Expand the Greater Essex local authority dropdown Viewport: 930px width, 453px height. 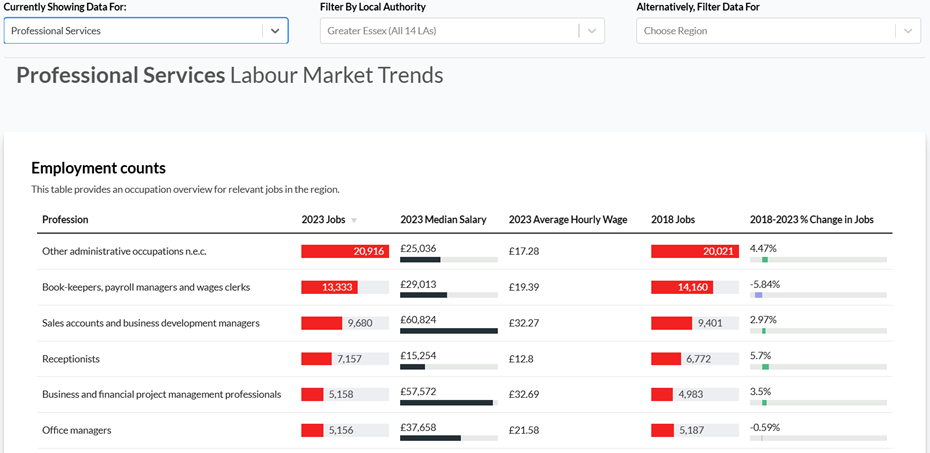592,31
